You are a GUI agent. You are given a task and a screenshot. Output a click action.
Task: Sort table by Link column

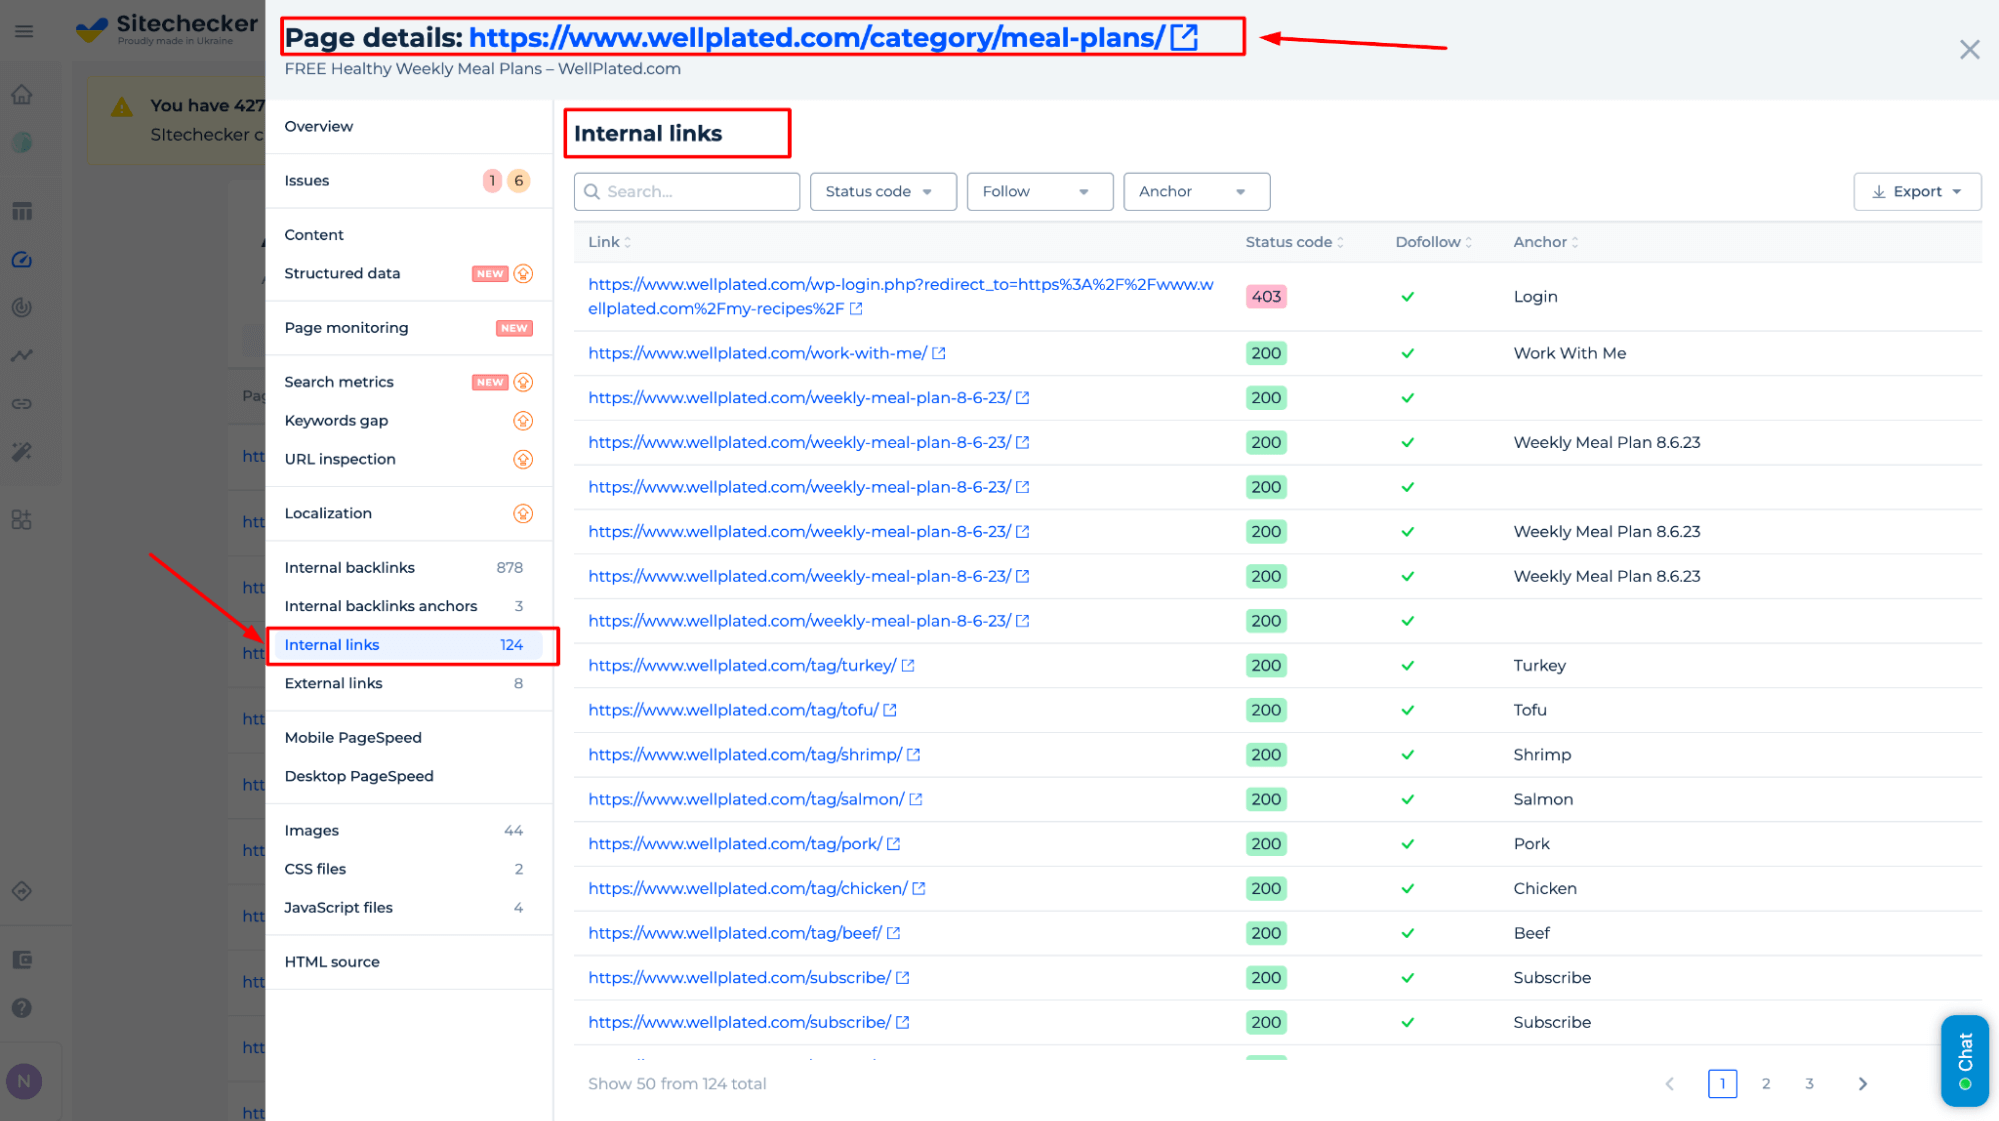[609, 242]
